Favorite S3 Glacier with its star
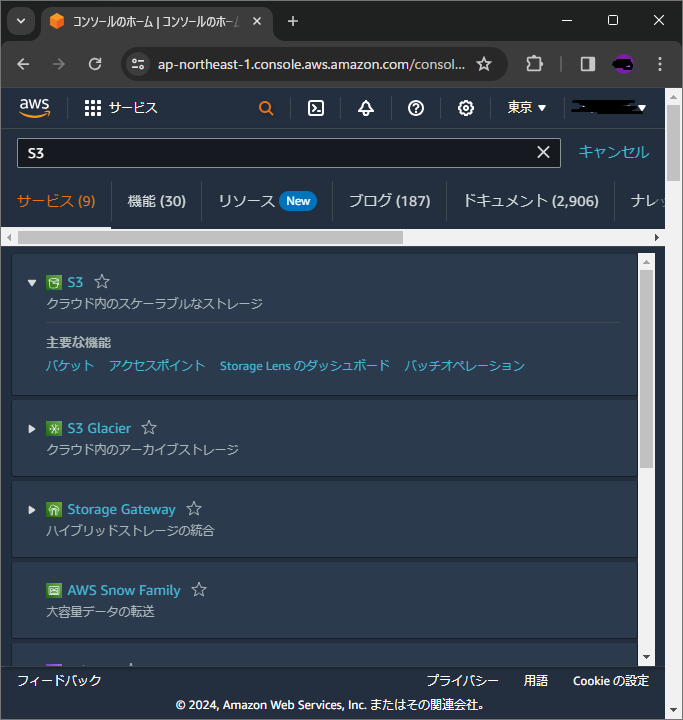 coord(149,428)
